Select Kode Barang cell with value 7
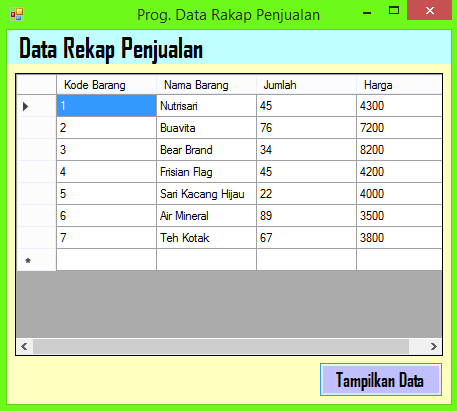Screen dimensions: 457x411 pyautogui.click(x=106, y=238)
